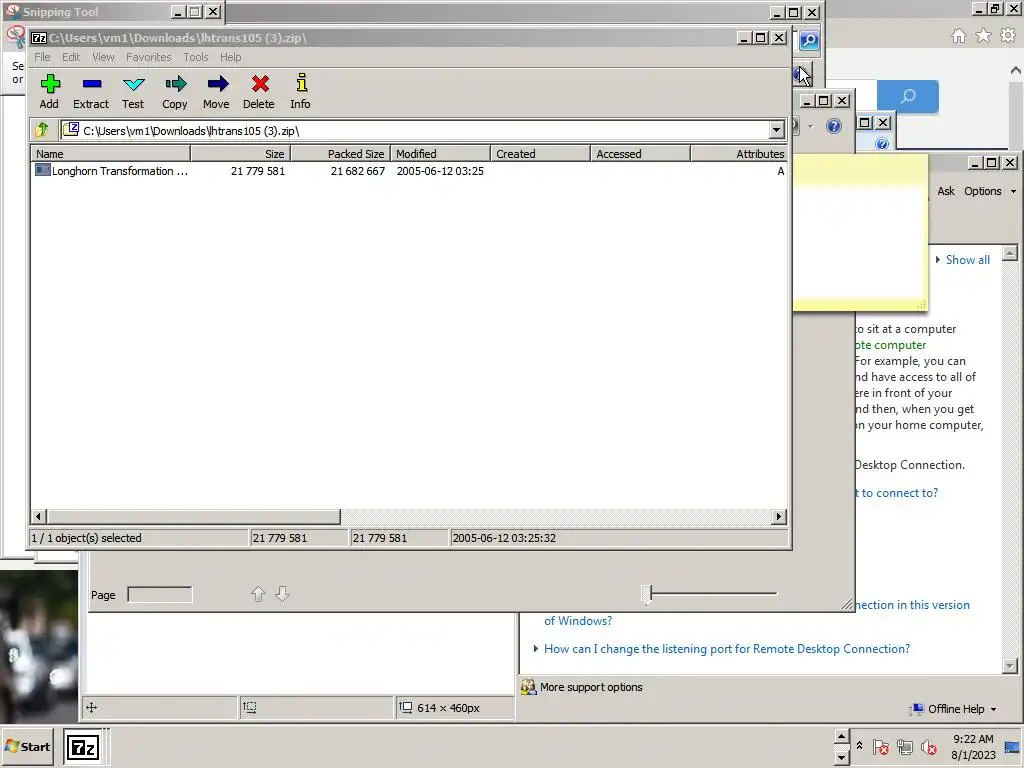Open the browser Home icon
1024x768 pixels.
pyautogui.click(x=959, y=36)
